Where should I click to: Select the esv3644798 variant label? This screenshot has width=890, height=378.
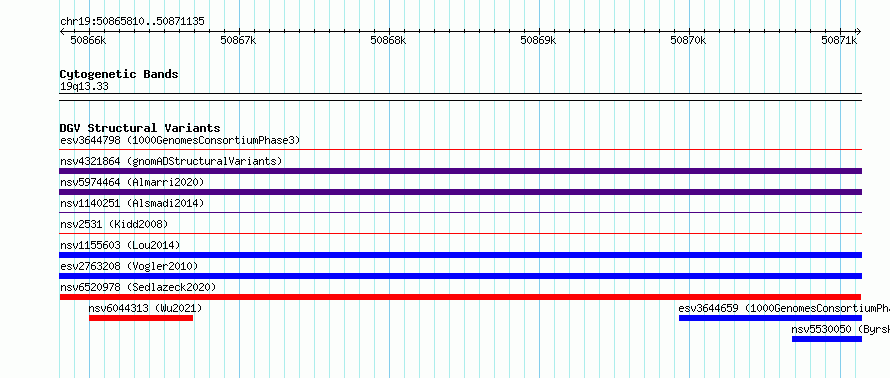[180, 140]
